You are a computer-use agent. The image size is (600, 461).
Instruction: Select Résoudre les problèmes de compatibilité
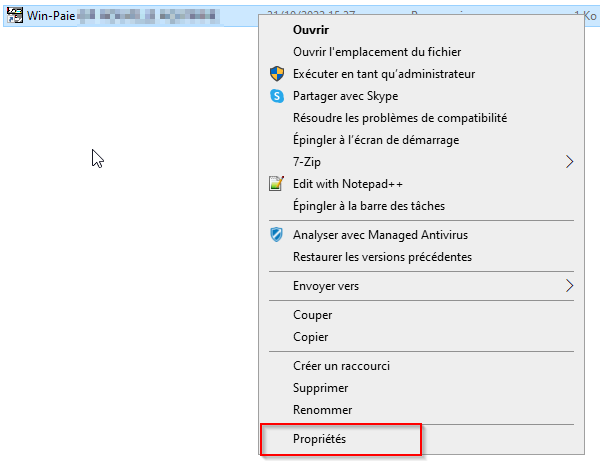[400, 118]
